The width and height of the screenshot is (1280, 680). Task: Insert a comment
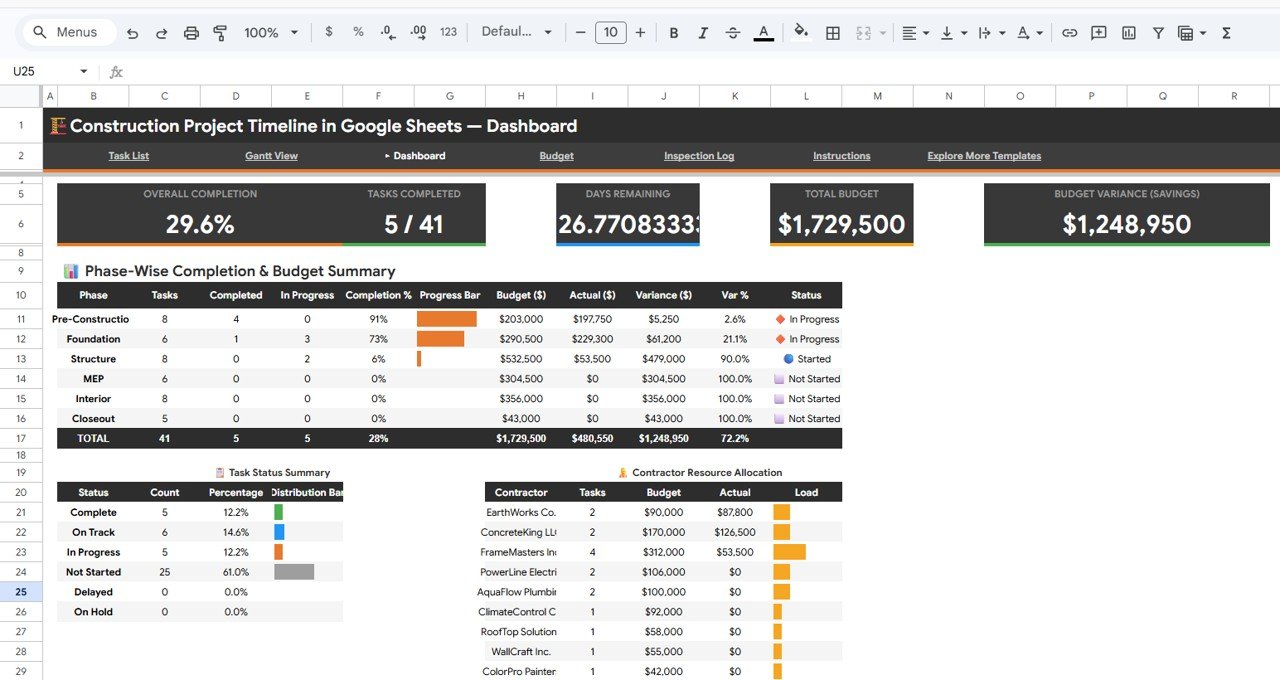tap(1099, 32)
